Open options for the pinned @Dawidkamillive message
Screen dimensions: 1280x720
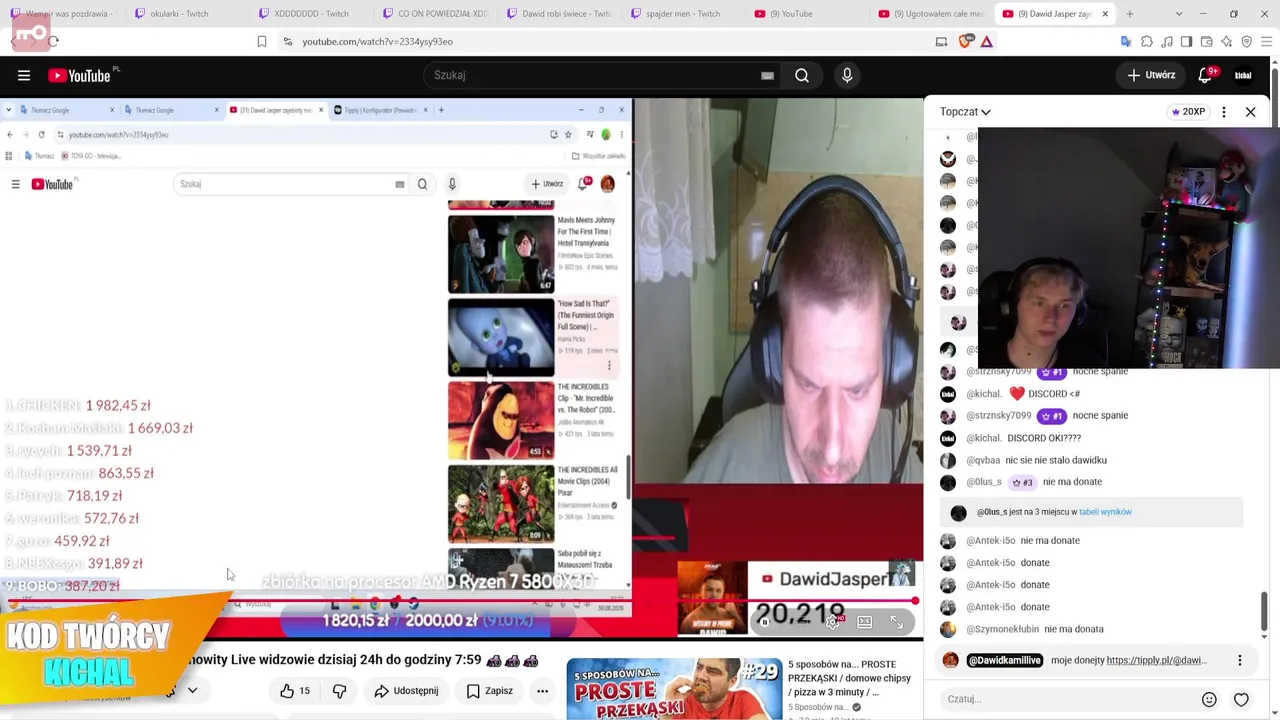click(1240, 660)
